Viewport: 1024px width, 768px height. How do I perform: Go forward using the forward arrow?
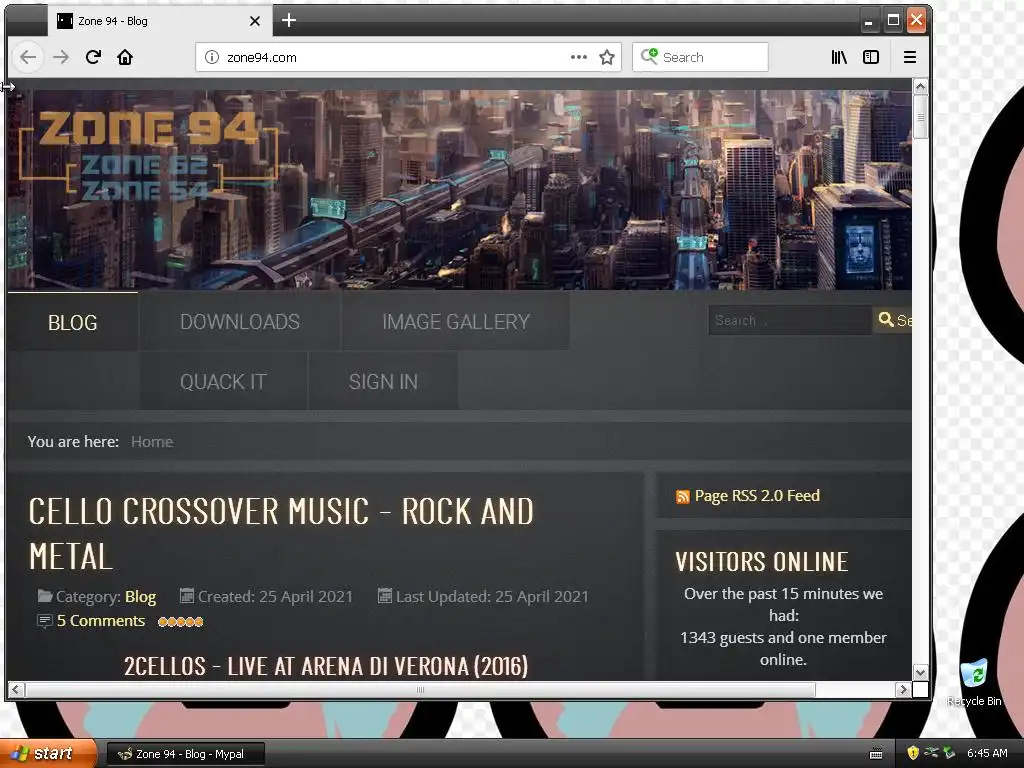pos(61,57)
